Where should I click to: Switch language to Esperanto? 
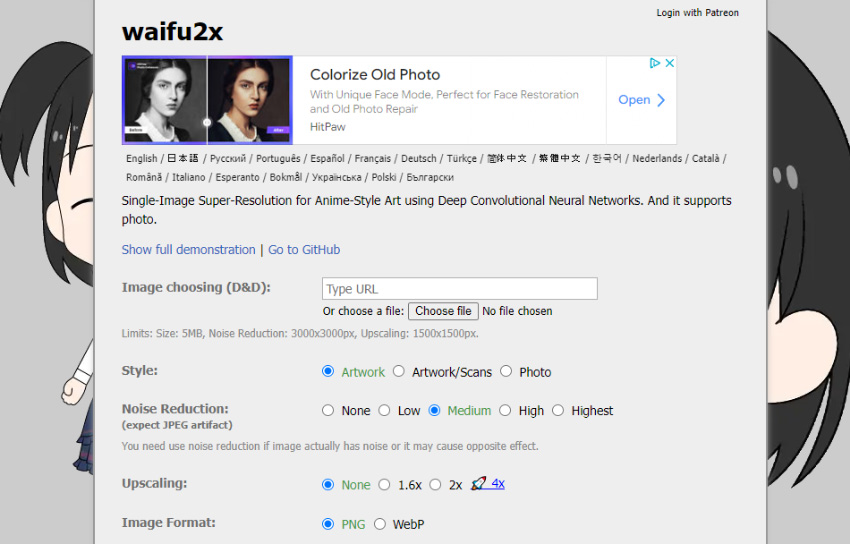(x=237, y=177)
